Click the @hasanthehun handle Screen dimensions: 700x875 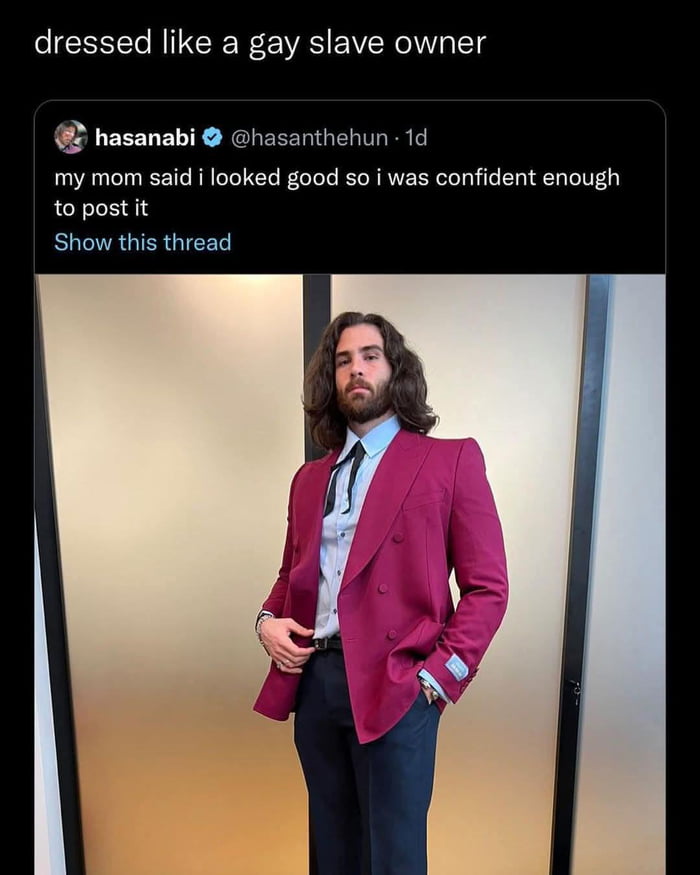311,138
